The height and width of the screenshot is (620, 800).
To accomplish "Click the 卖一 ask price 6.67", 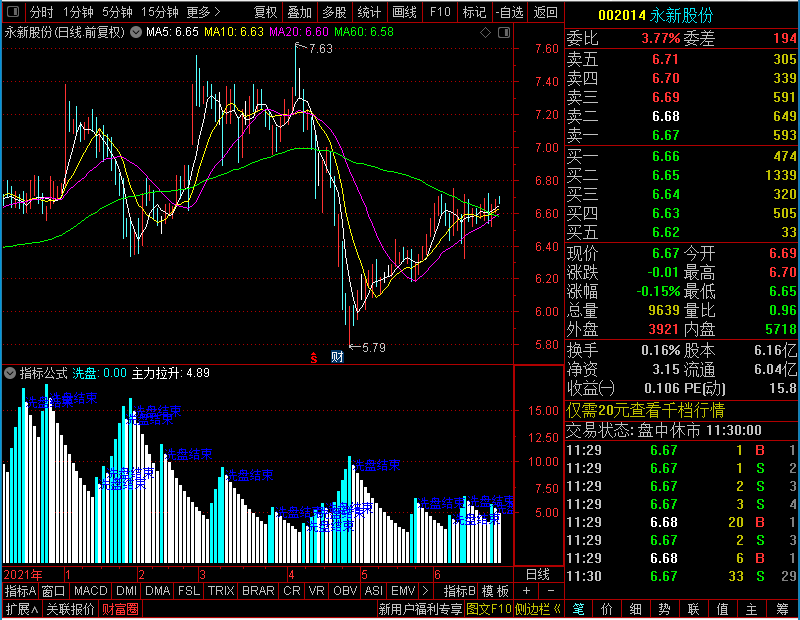I will (666, 135).
